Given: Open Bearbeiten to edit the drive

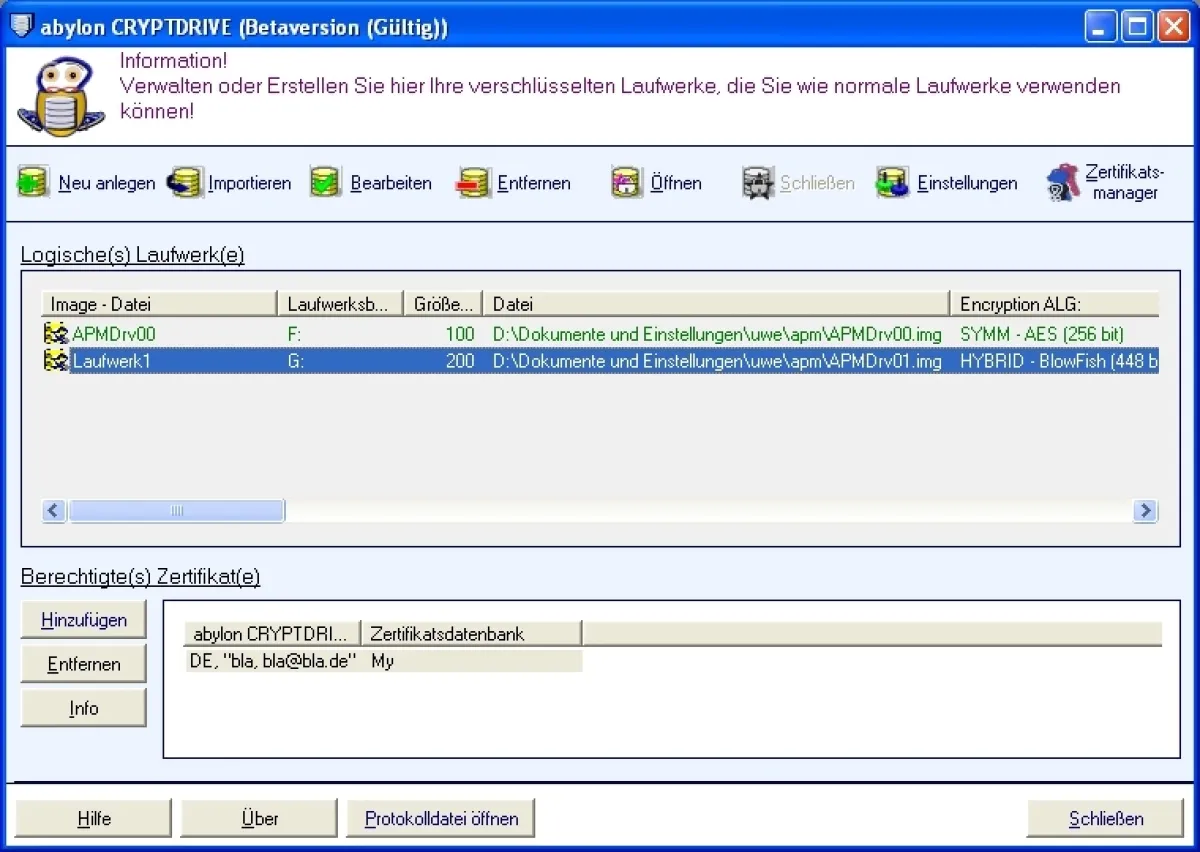Looking at the screenshot, I should [326, 183].
